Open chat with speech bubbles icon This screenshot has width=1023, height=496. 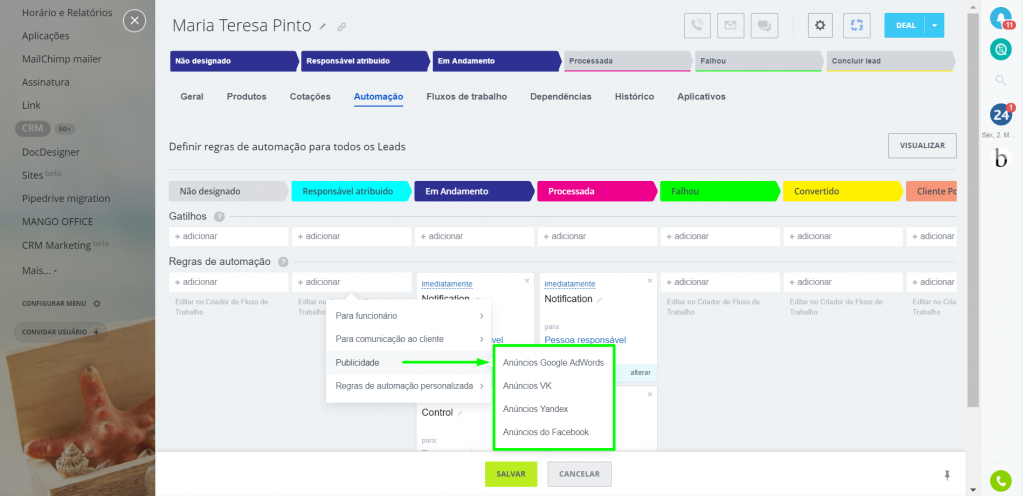764,25
